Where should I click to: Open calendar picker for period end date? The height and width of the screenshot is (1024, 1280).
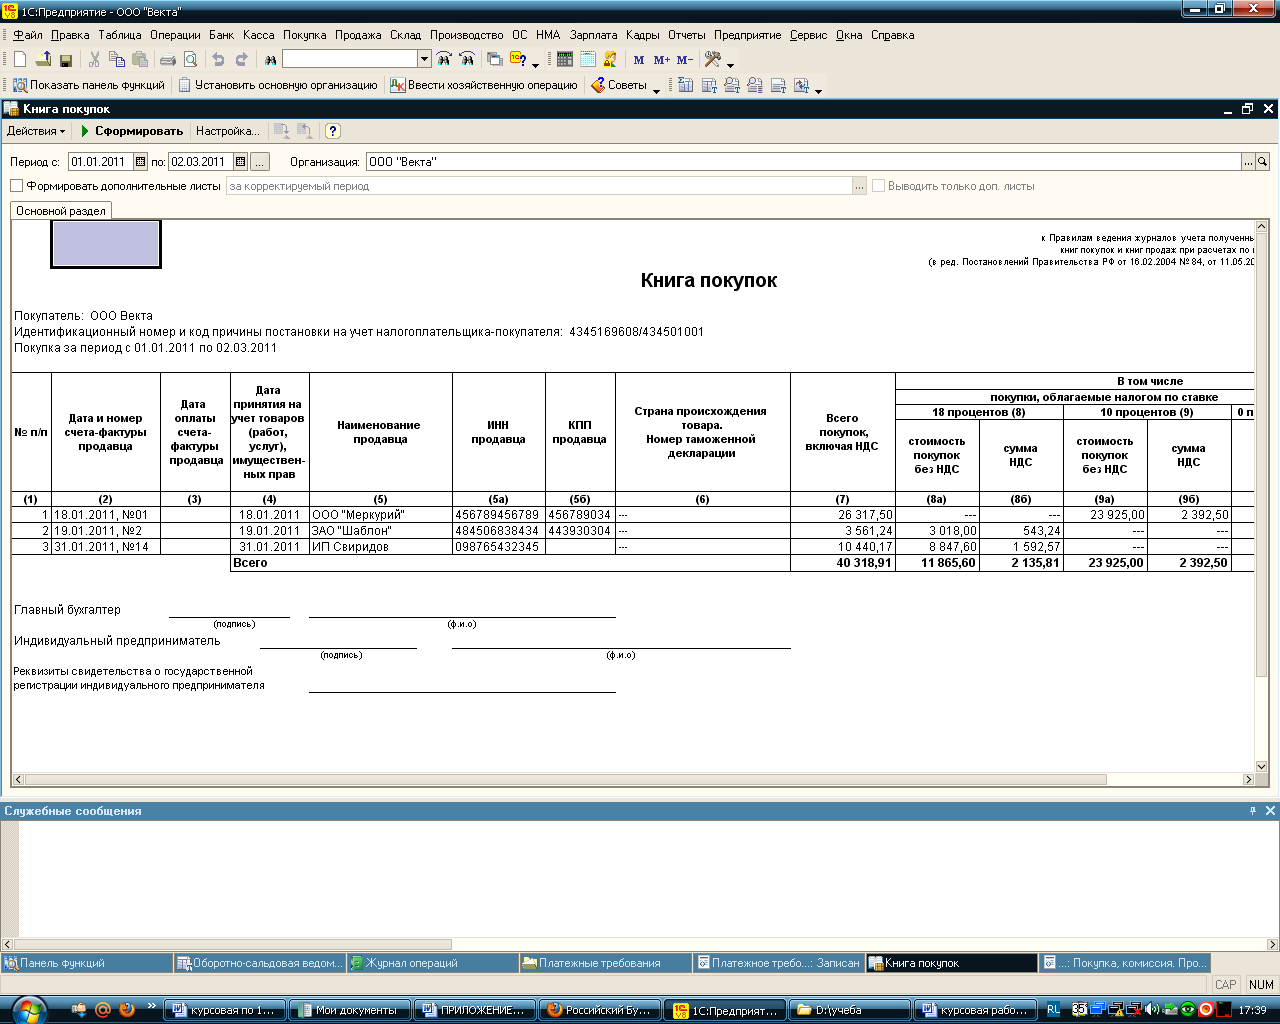(x=240, y=161)
